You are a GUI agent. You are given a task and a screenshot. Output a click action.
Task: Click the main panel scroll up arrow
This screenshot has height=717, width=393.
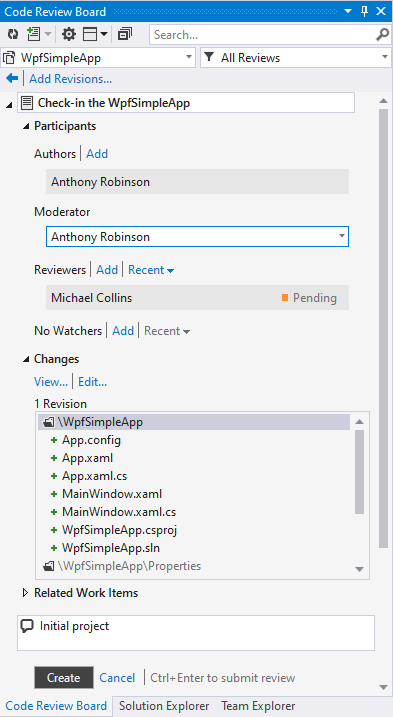click(384, 101)
